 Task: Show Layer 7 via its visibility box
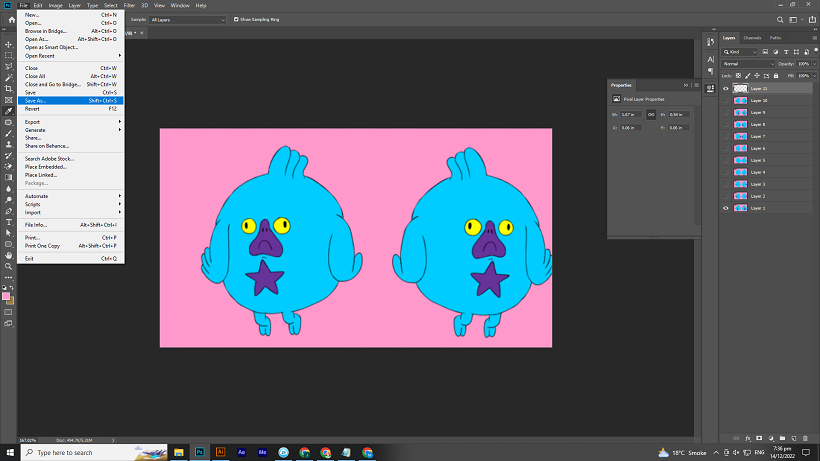coord(725,136)
